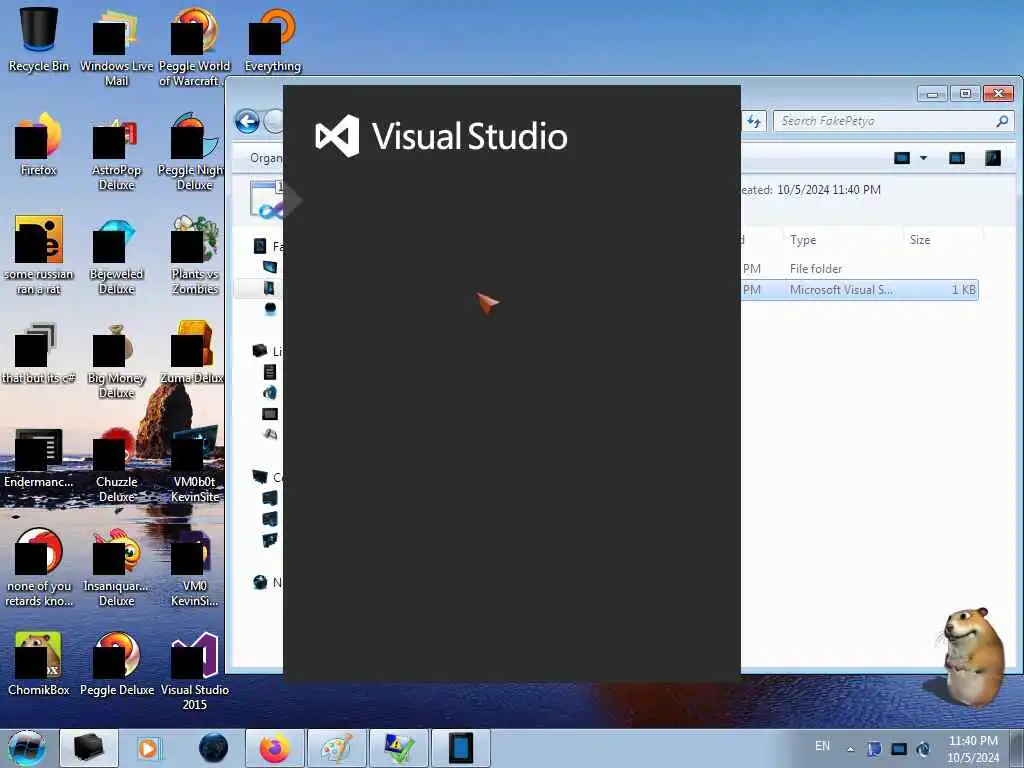The height and width of the screenshot is (768, 1024).
Task: Open the Windows Start menu orb
Action: [26, 748]
